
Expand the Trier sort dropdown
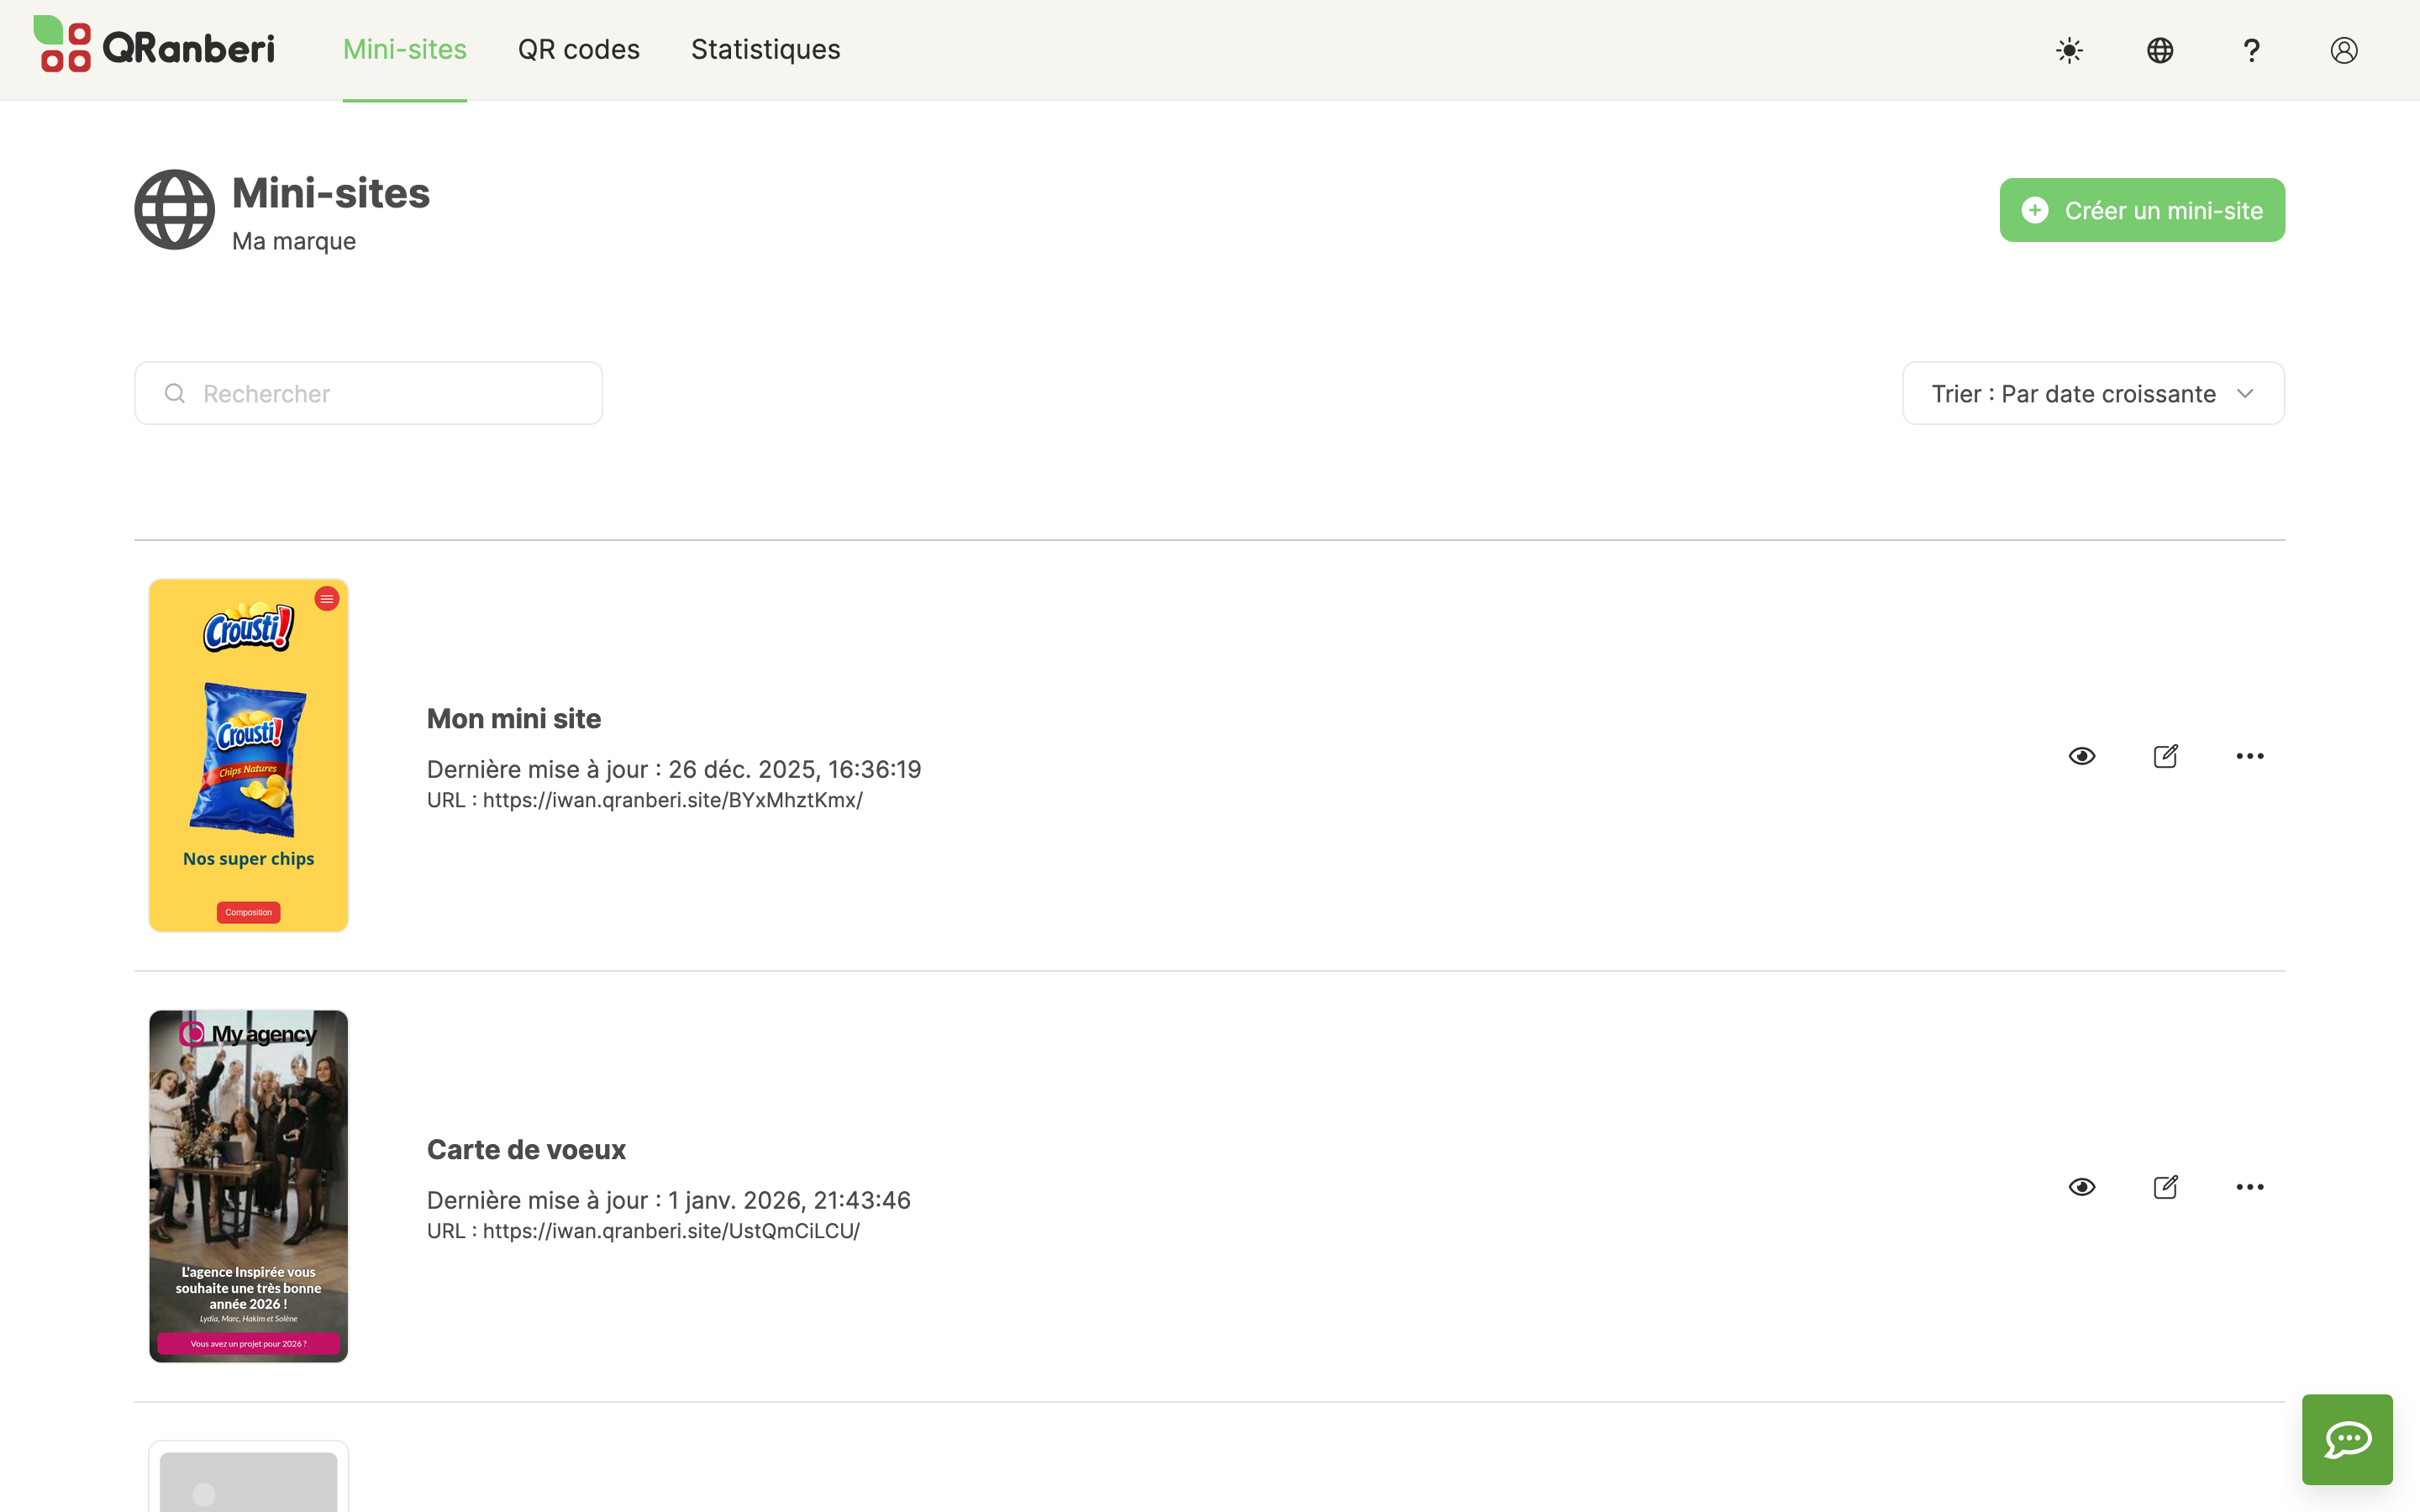[x=2092, y=393]
